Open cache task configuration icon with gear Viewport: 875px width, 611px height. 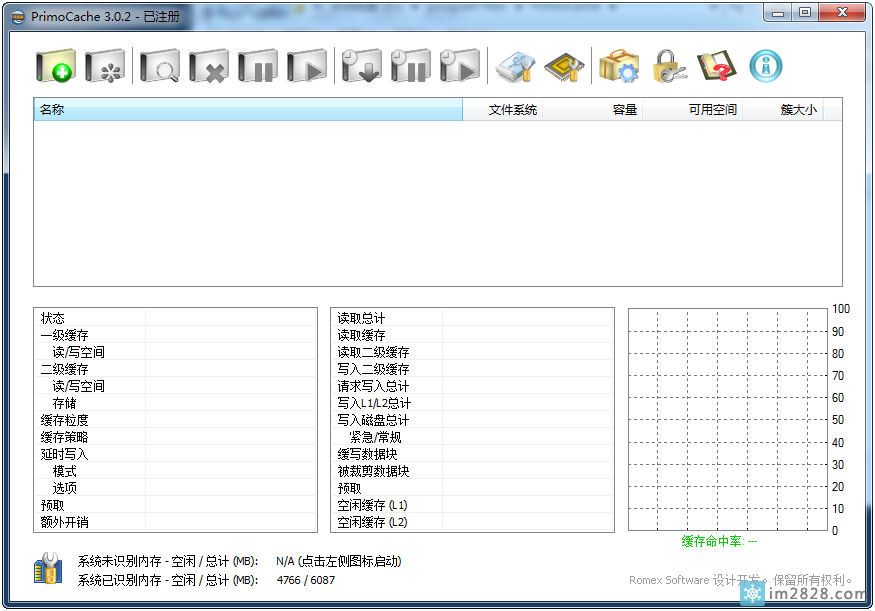pyautogui.click(x=105, y=67)
